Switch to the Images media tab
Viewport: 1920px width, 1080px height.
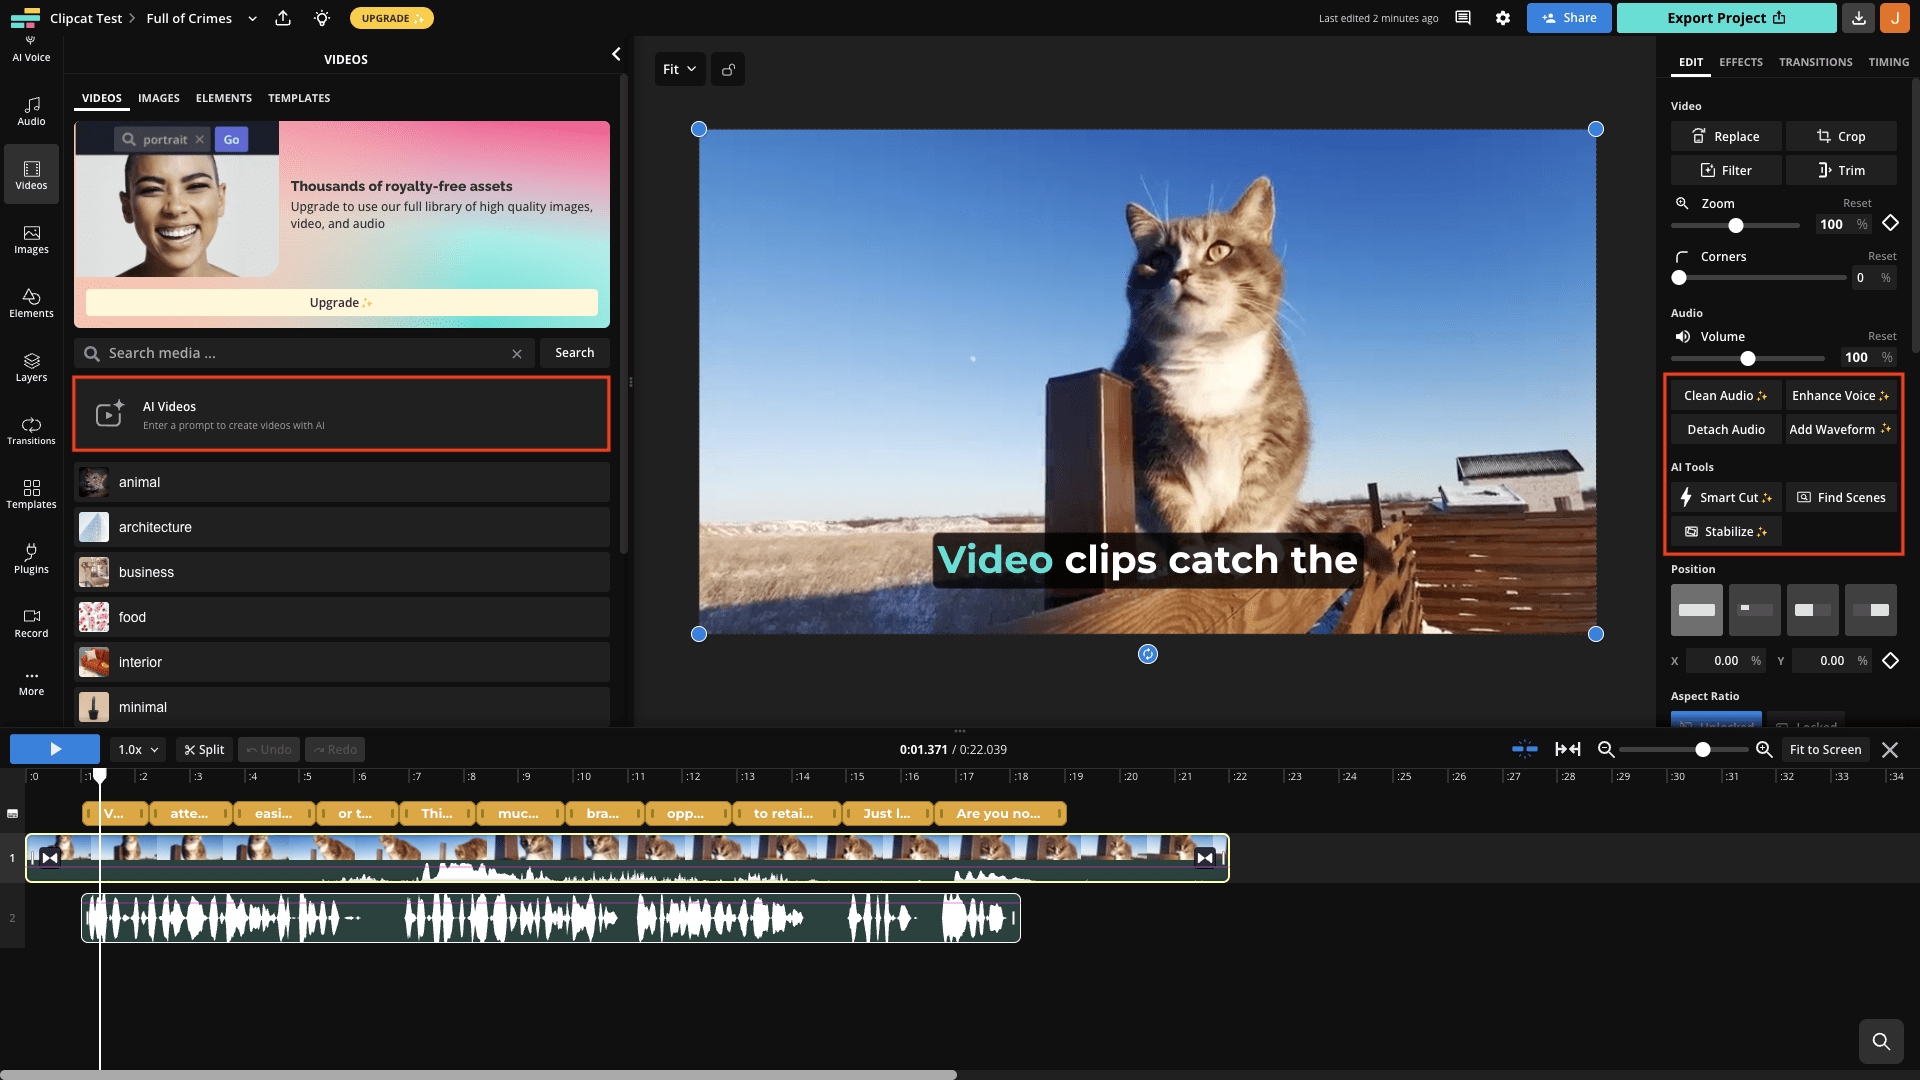pos(159,98)
